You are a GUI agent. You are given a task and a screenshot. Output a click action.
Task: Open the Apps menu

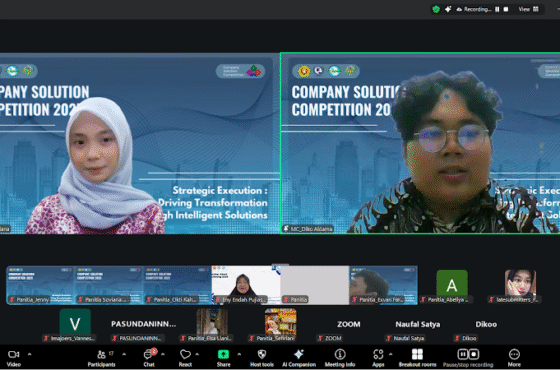tap(378, 358)
